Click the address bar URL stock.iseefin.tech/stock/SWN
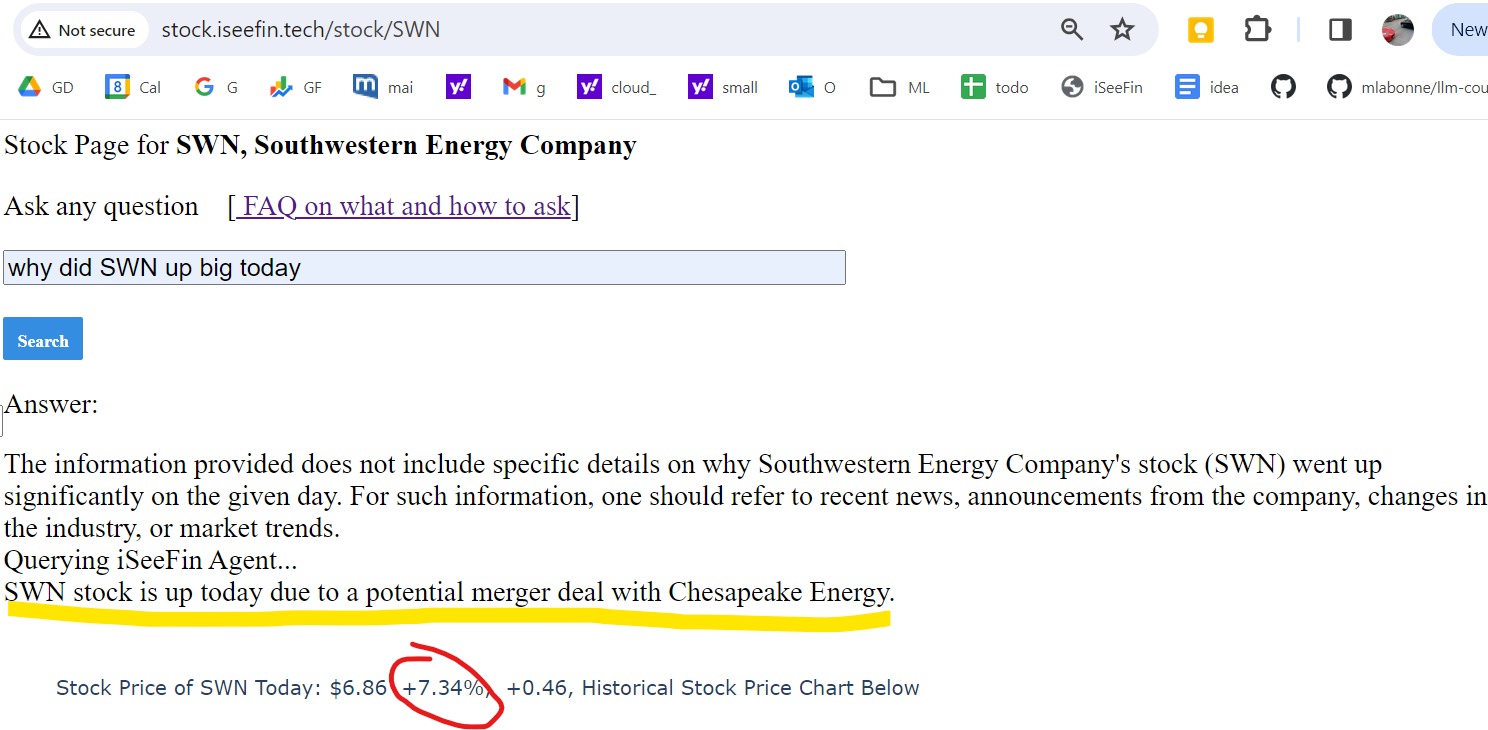 point(300,30)
